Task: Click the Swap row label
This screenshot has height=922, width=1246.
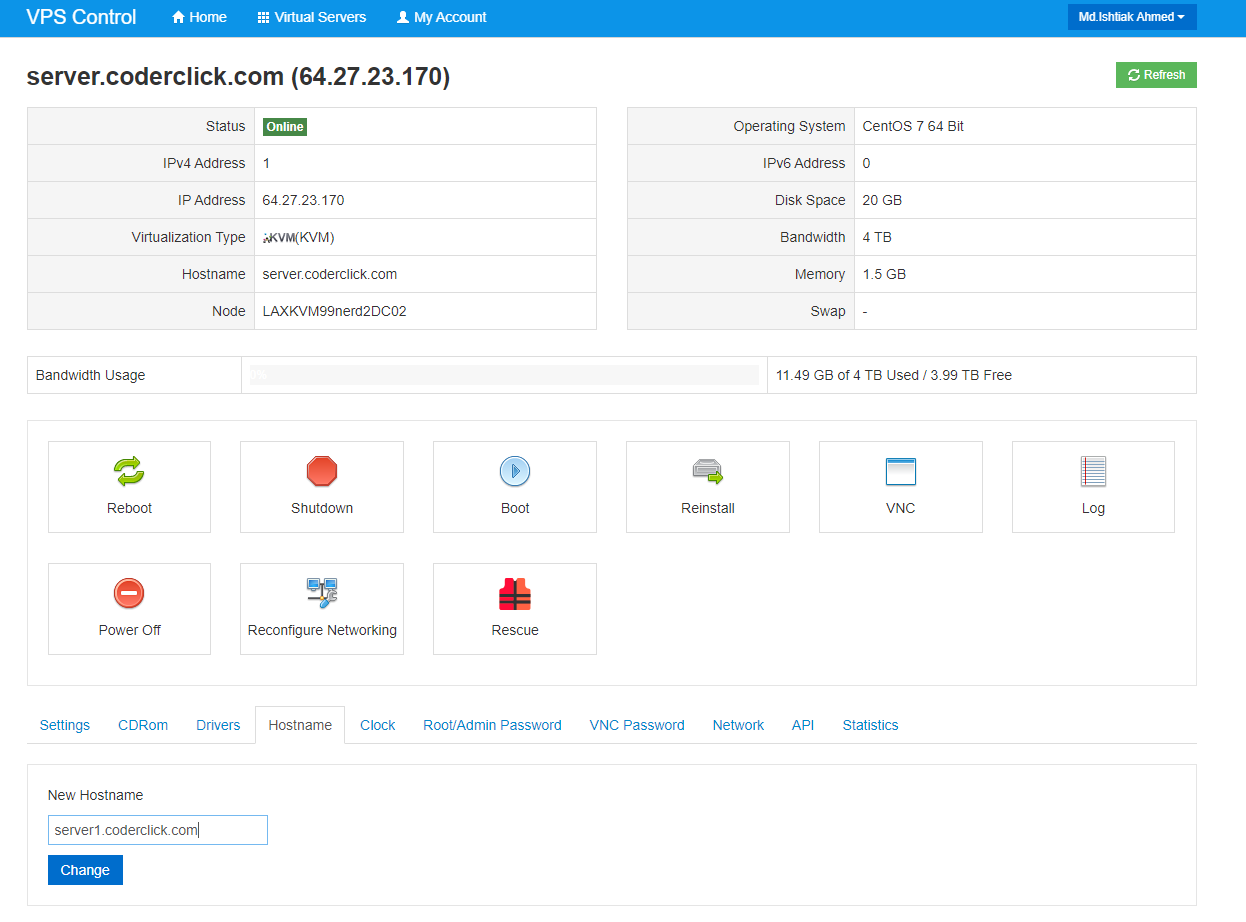Action: click(828, 311)
